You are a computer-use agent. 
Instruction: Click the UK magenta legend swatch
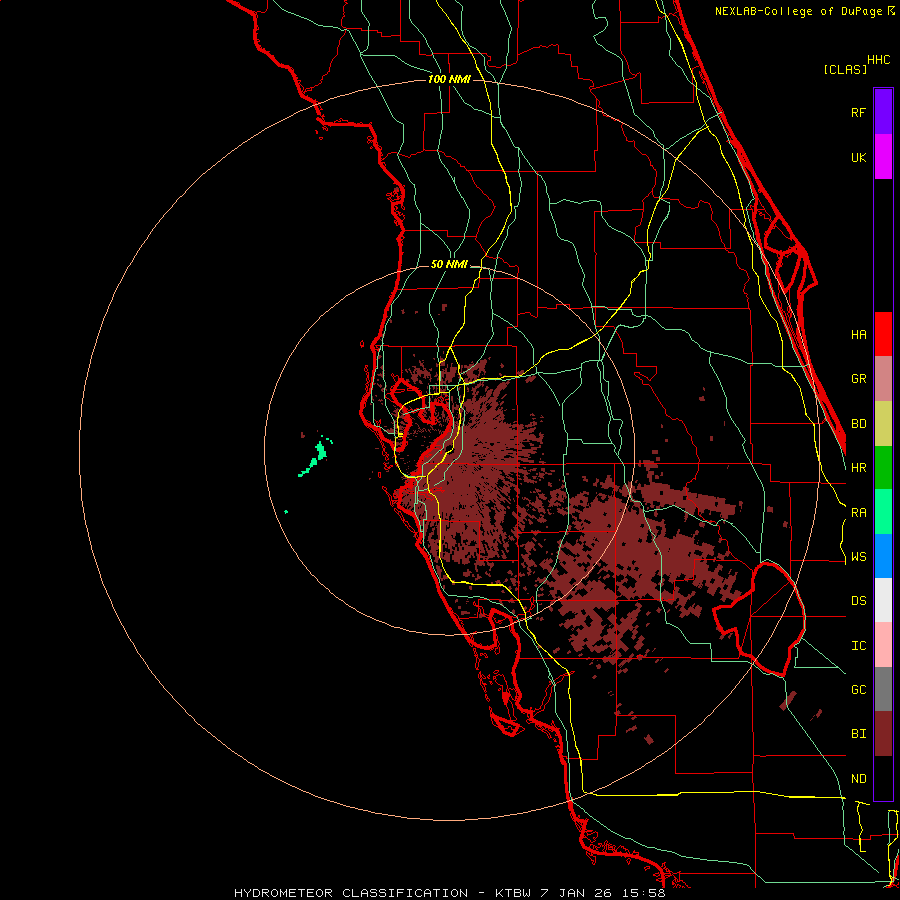coord(883,157)
